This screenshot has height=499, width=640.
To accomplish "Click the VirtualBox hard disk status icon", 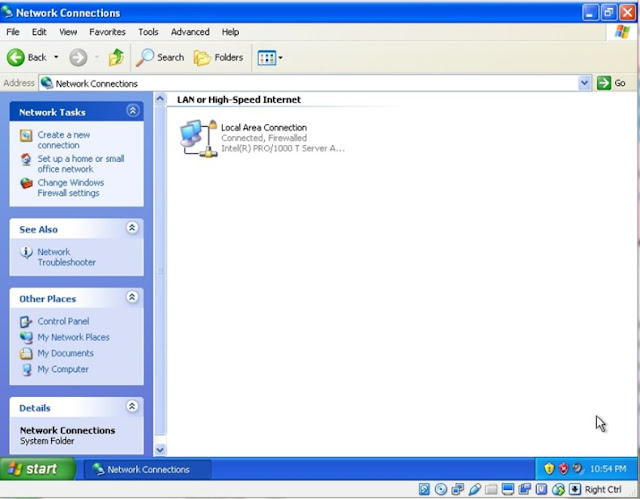I will point(424,489).
